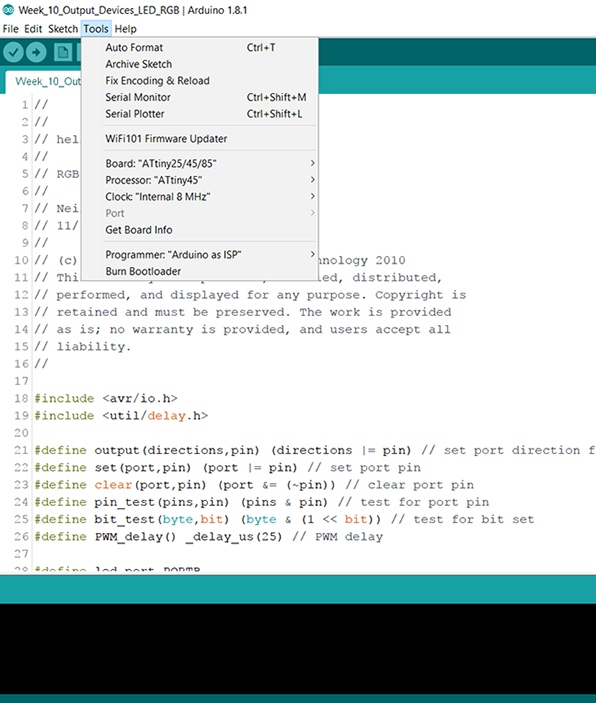Expand the Board "ATtiny25/45/85" submenu
The image size is (596, 703).
coord(200,164)
